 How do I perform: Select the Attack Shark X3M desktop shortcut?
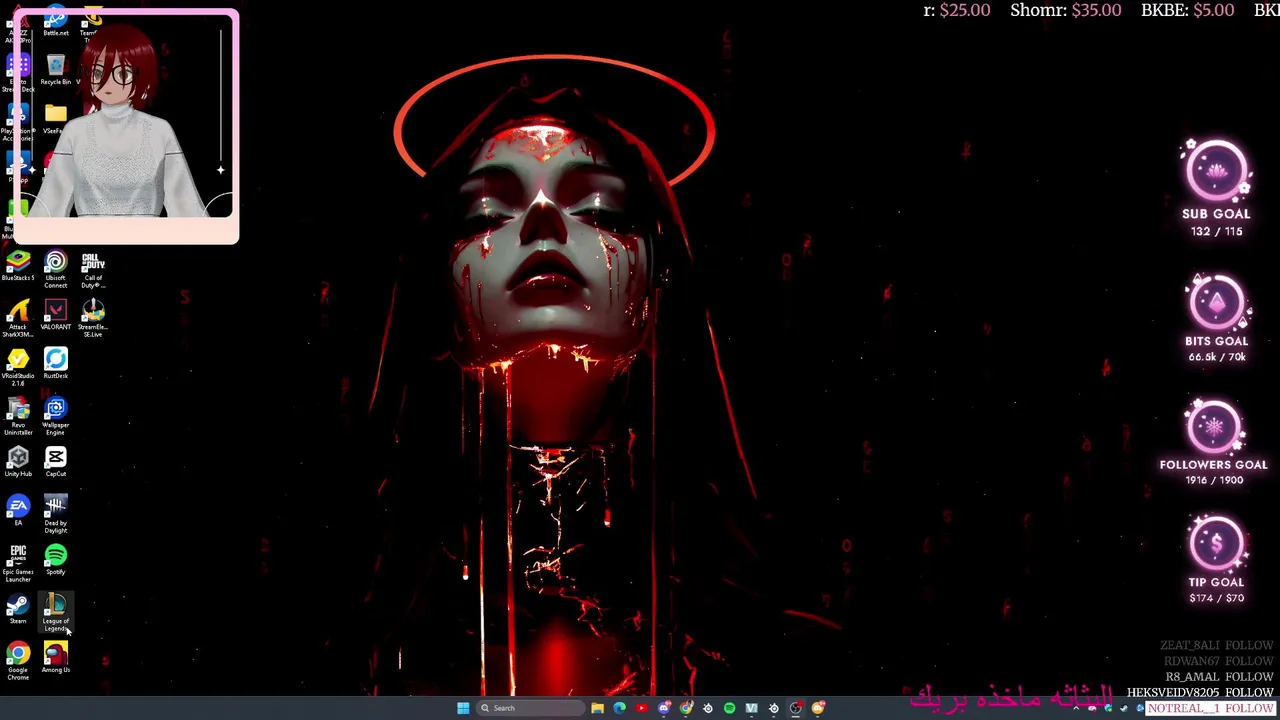[18, 319]
